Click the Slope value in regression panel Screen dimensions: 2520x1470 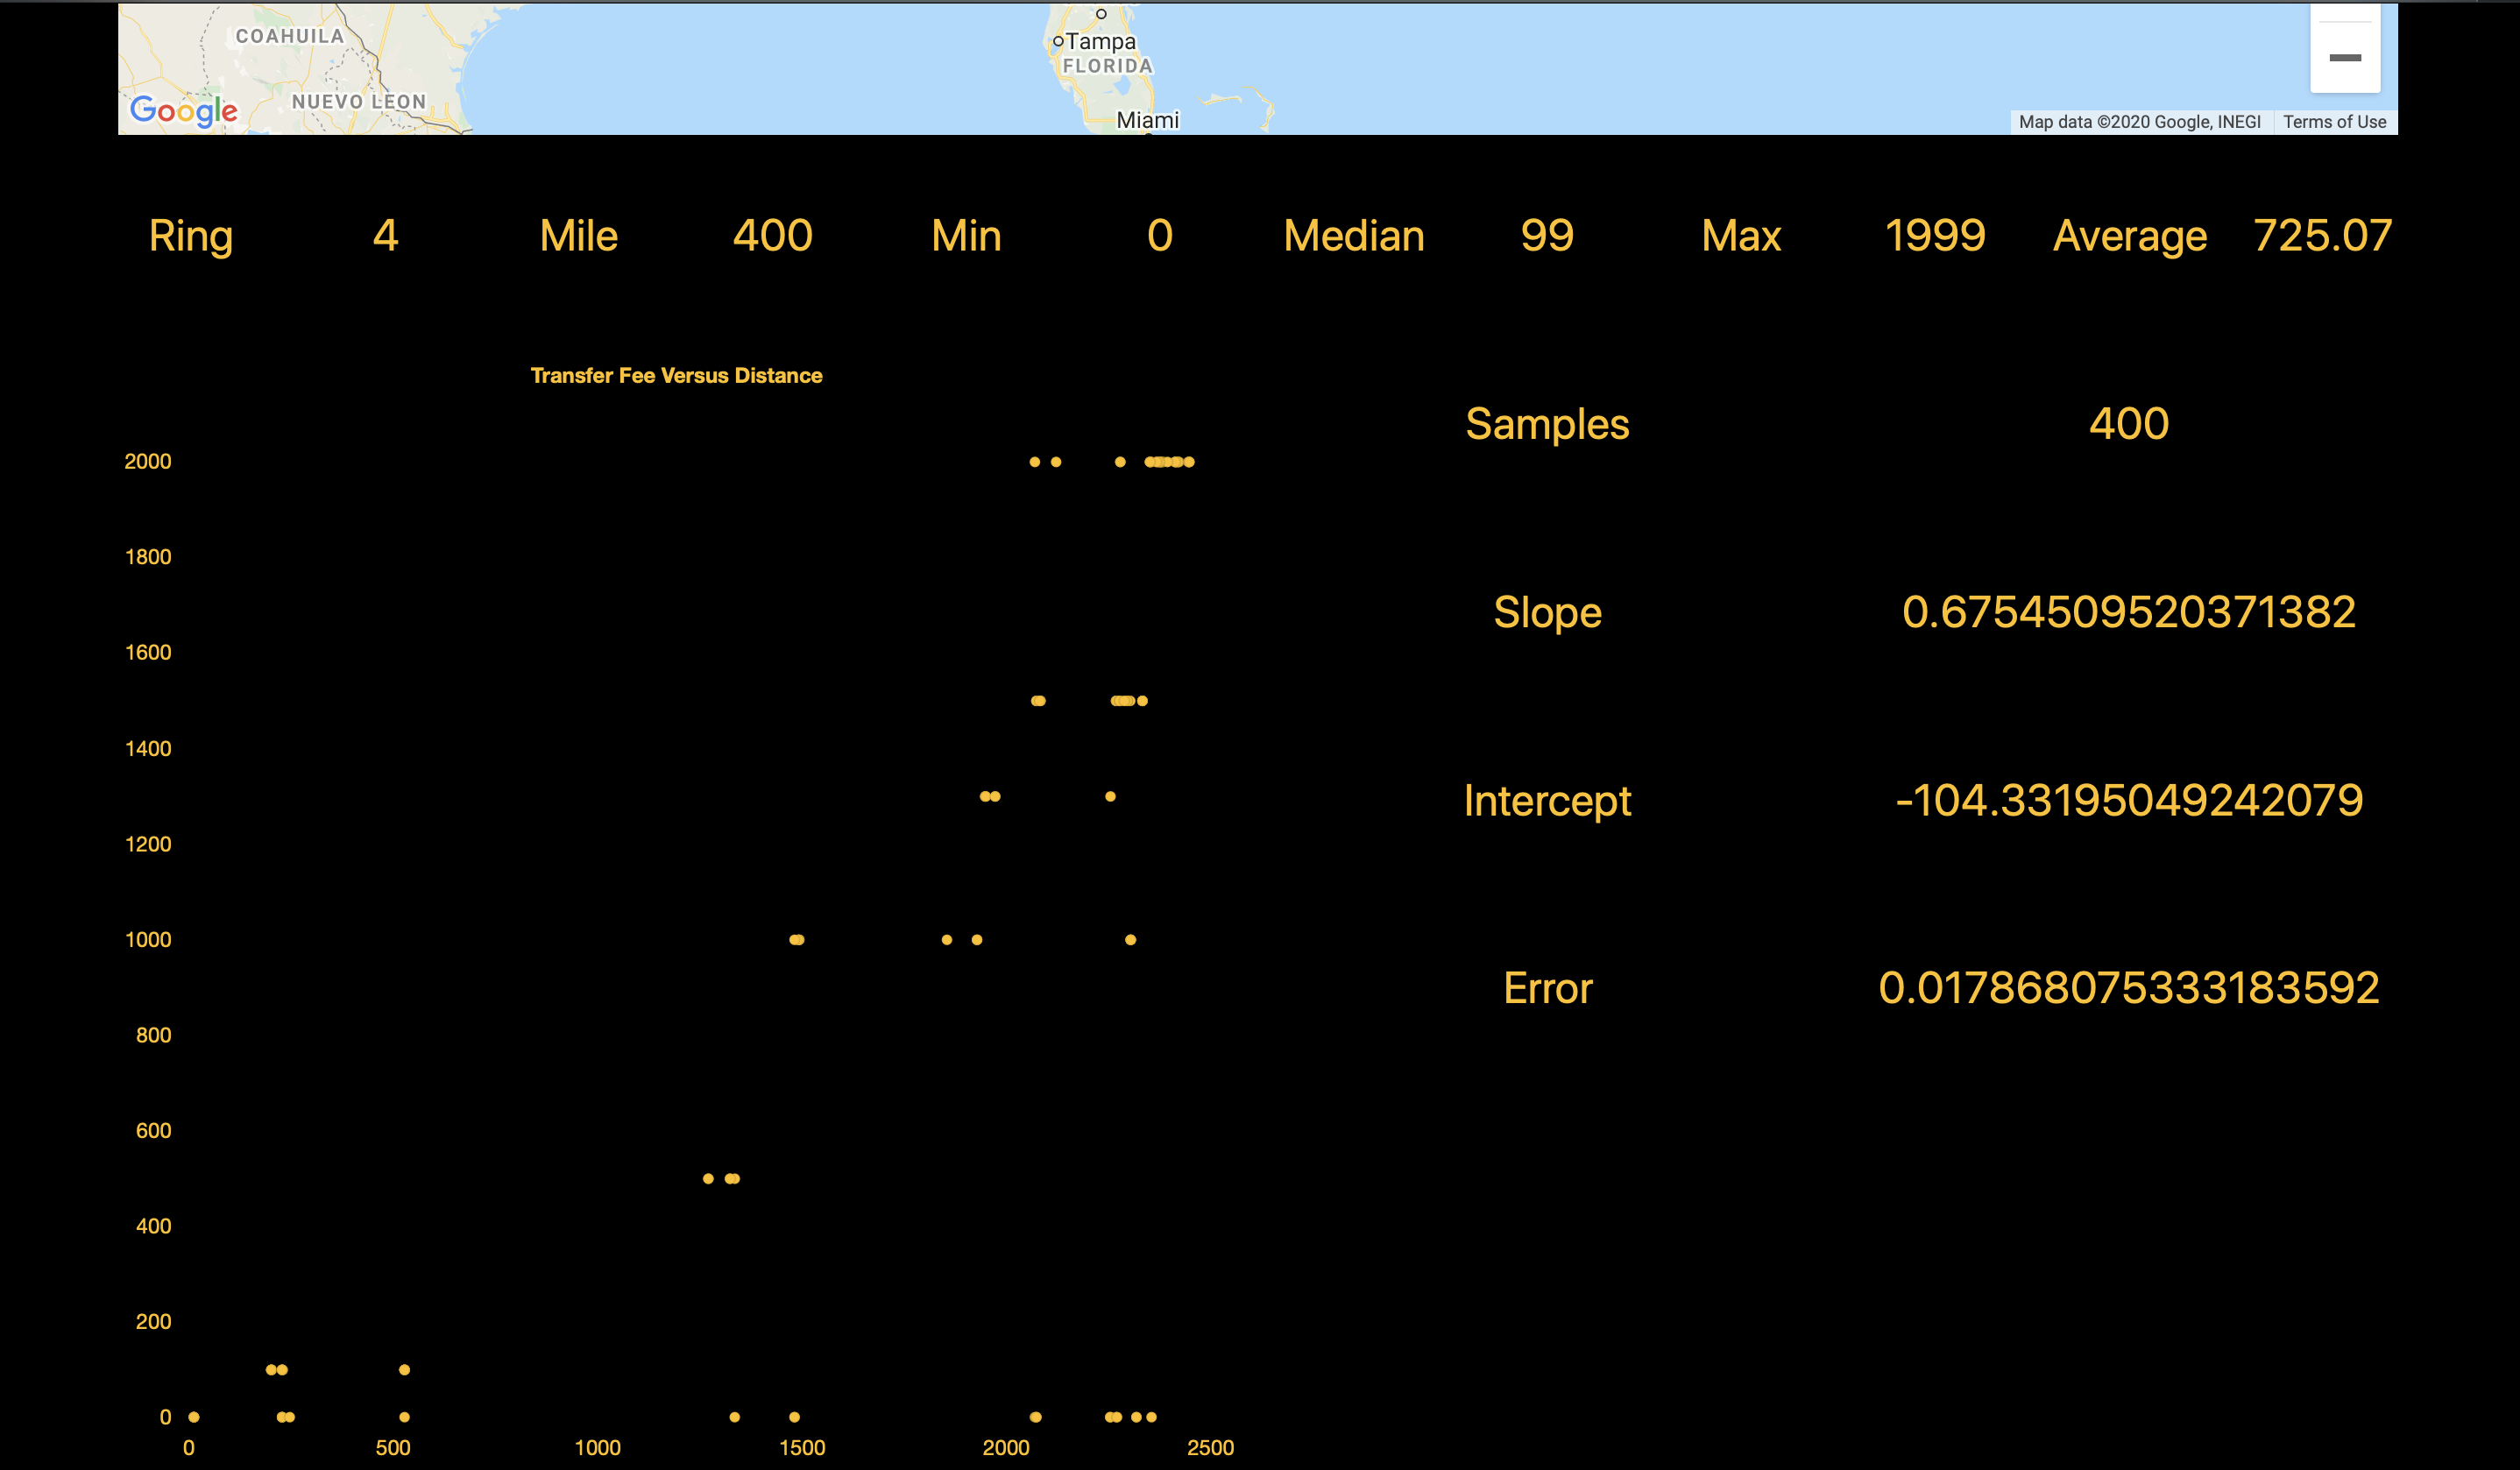pos(2128,612)
